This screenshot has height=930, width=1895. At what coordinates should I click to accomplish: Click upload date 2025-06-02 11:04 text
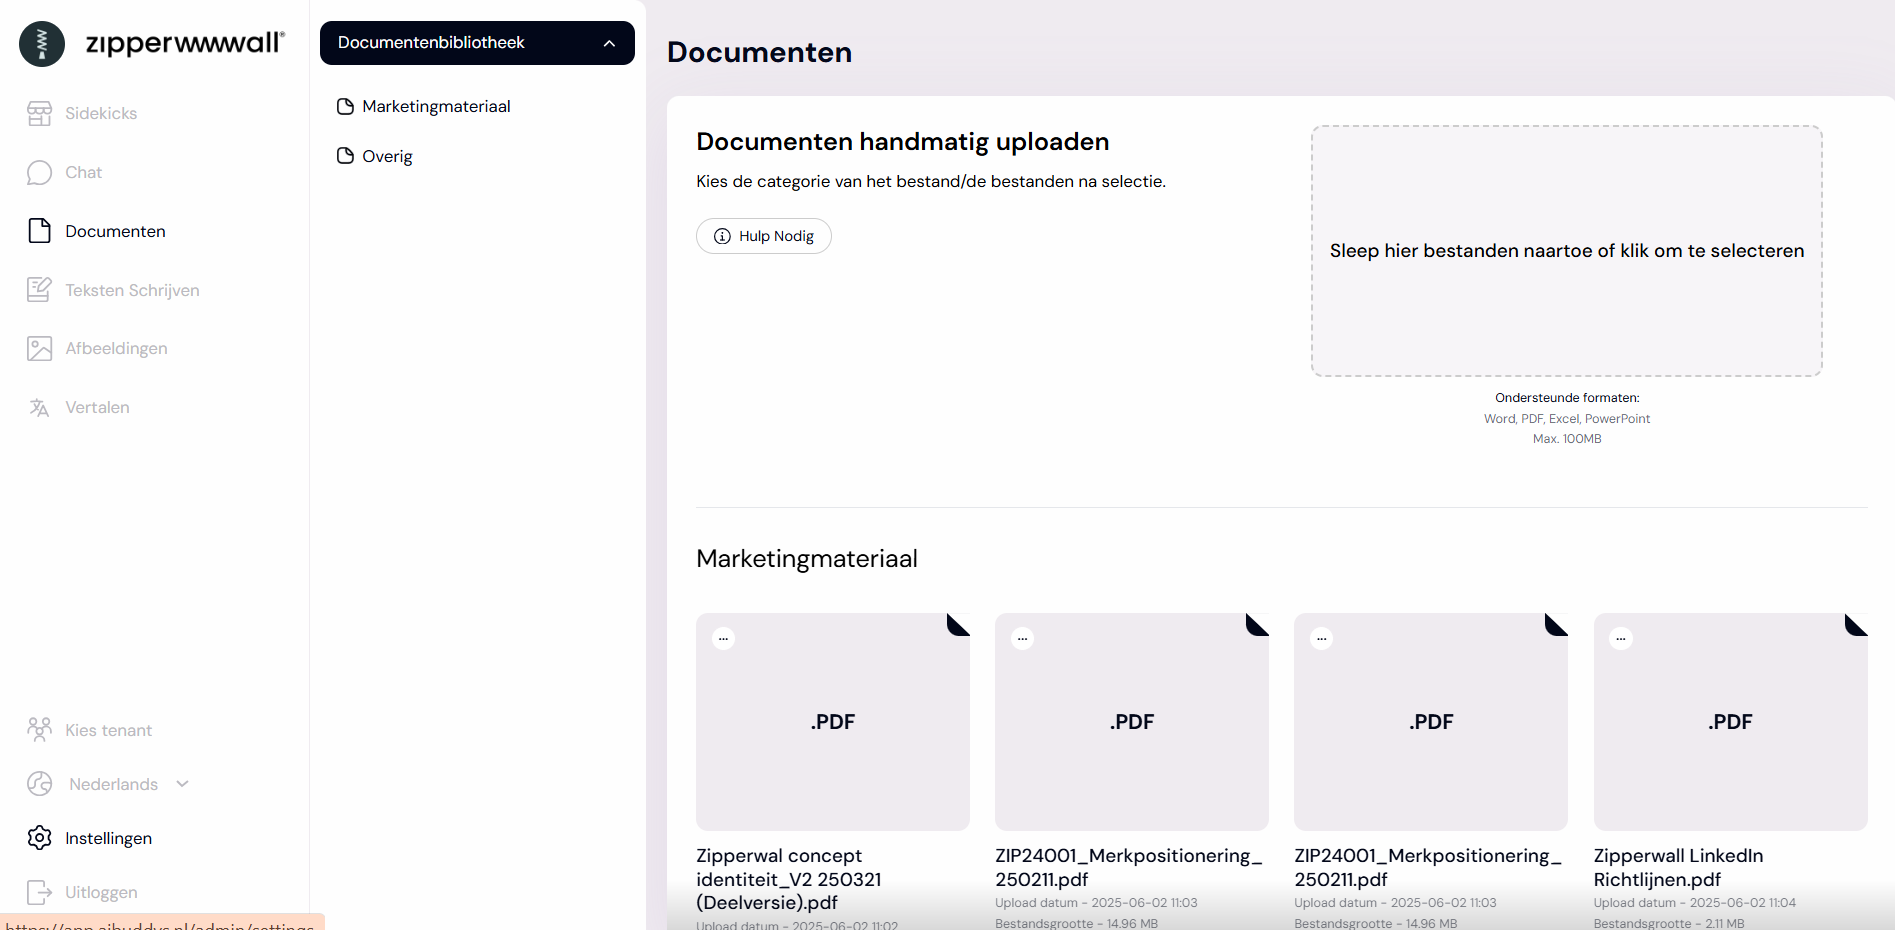click(x=1694, y=903)
